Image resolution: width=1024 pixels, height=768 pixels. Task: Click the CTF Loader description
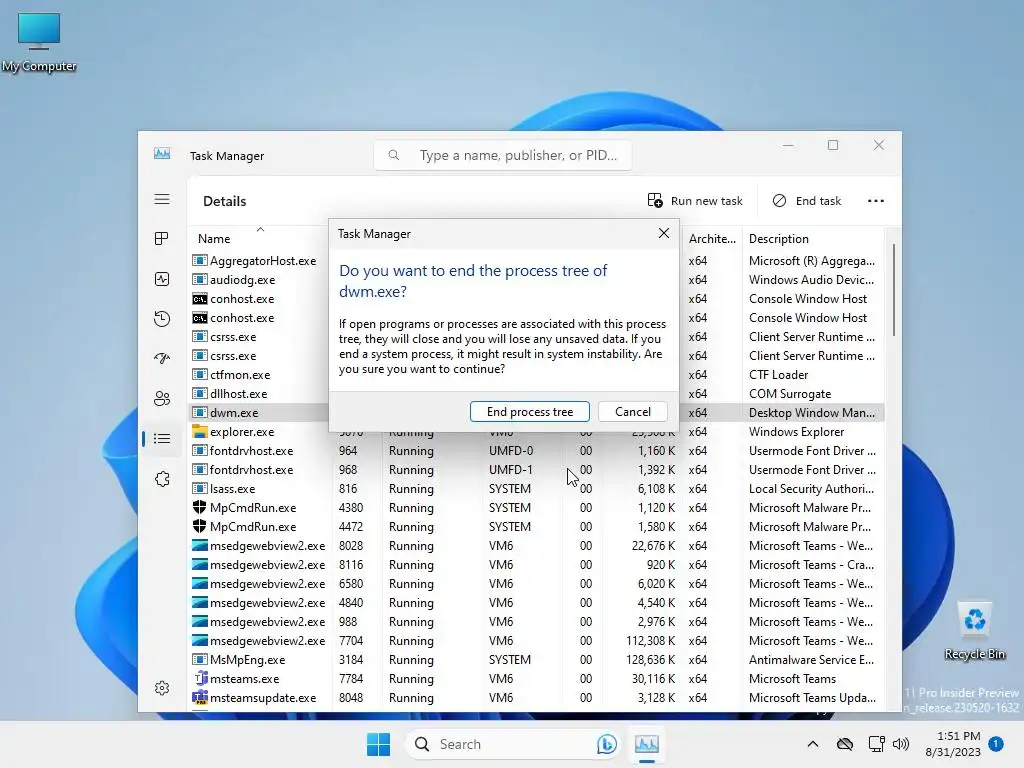[x=778, y=375]
